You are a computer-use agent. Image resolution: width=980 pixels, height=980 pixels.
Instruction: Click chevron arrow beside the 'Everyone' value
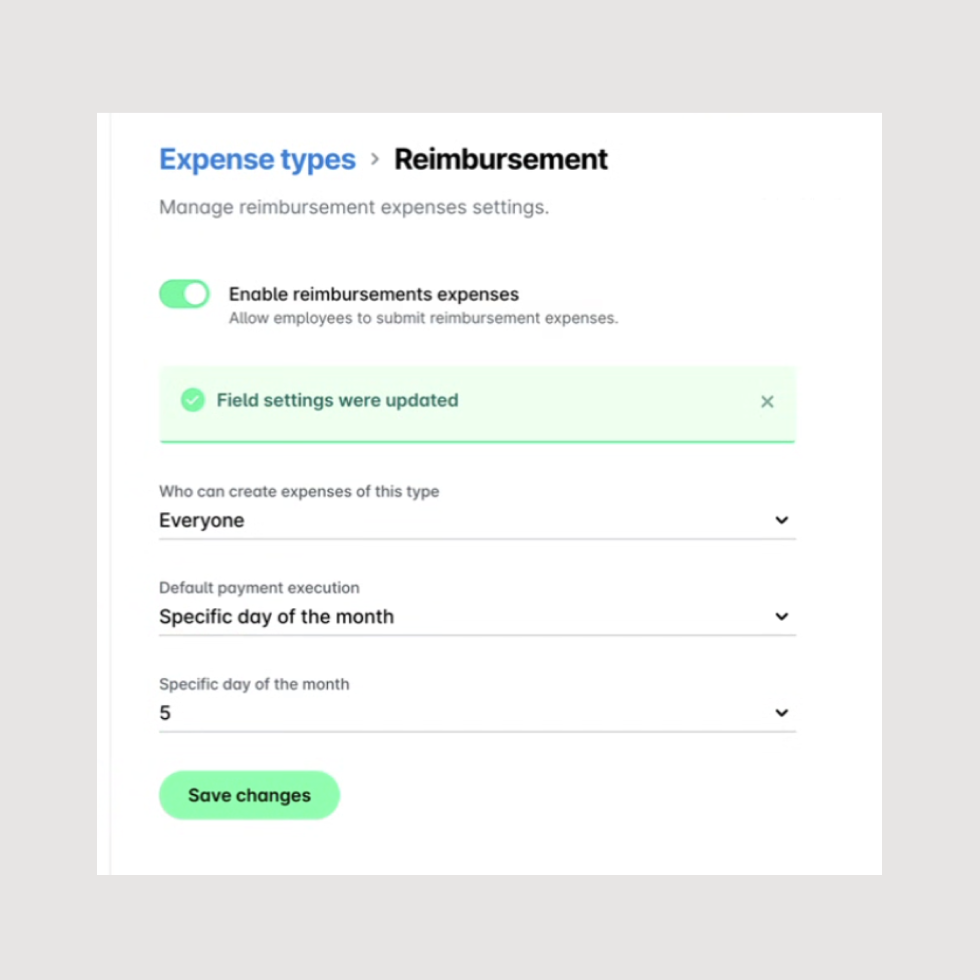click(782, 520)
